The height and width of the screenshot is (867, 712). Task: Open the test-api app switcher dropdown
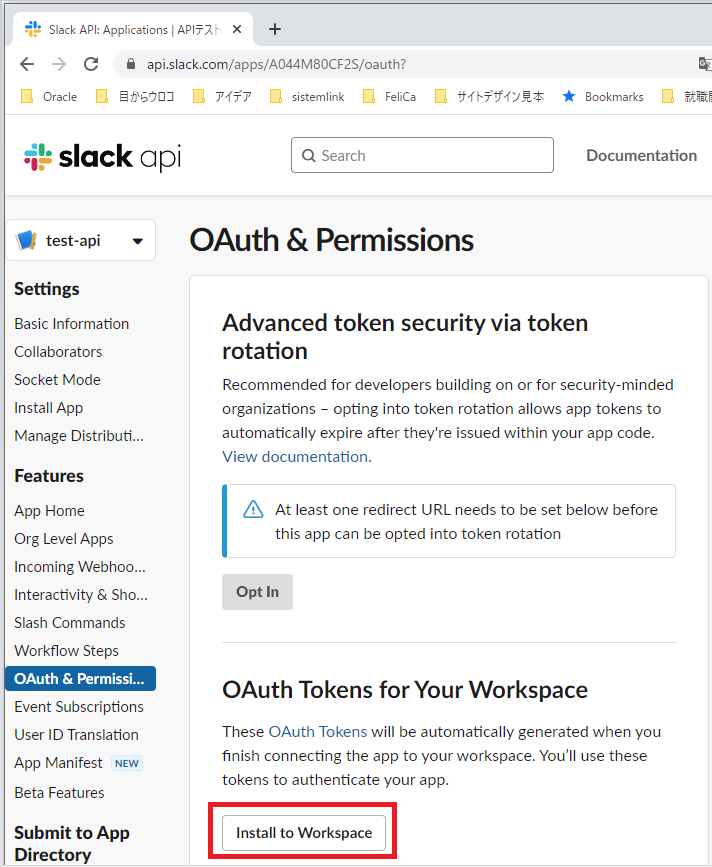coord(138,239)
